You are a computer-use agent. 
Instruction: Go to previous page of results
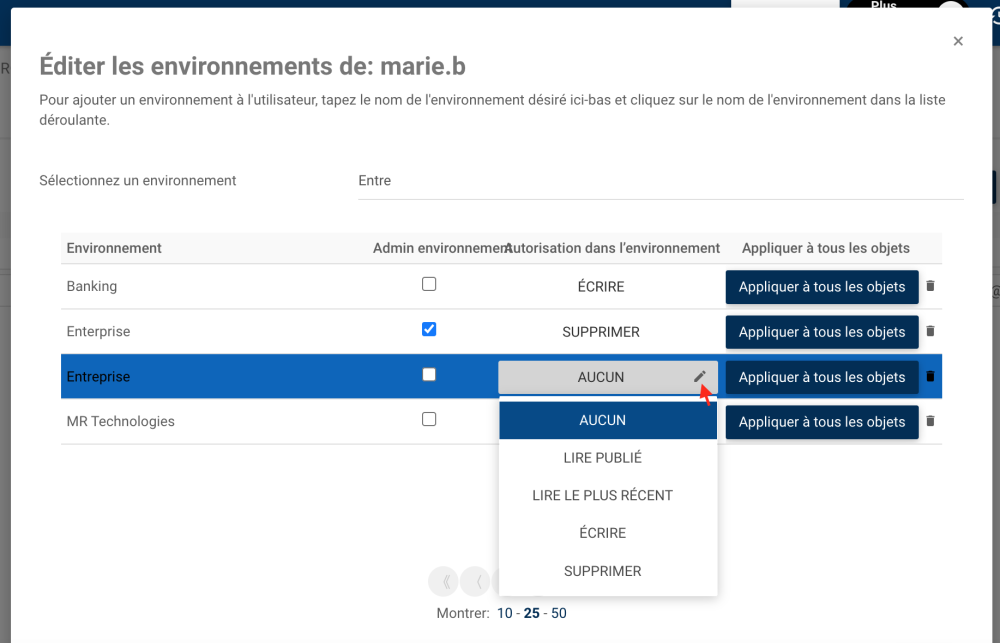pos(476,582)
